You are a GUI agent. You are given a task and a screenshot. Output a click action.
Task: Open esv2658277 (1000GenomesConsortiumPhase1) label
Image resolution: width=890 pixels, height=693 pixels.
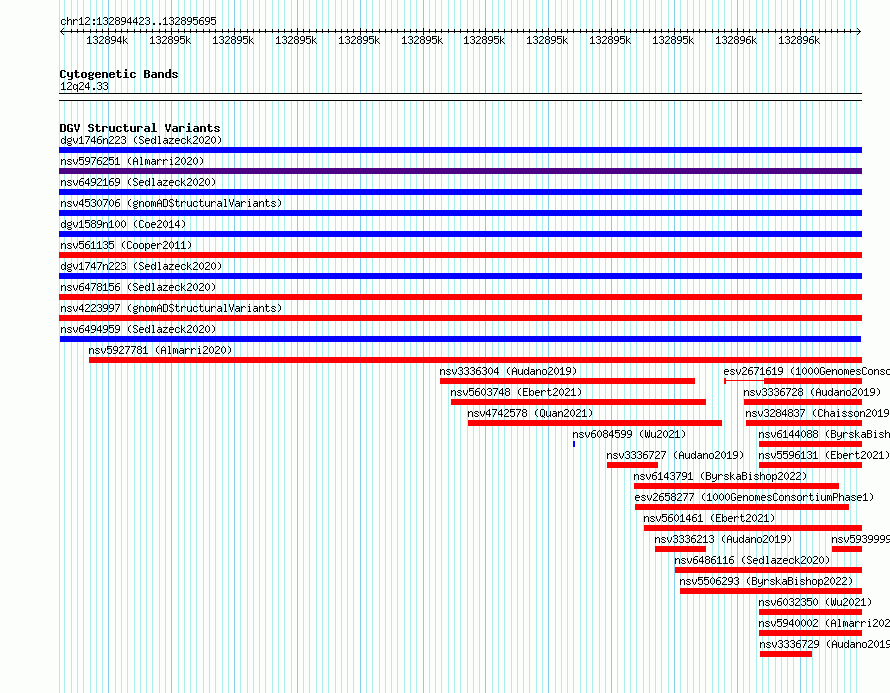pyautogui.click(x=754, y=497)
